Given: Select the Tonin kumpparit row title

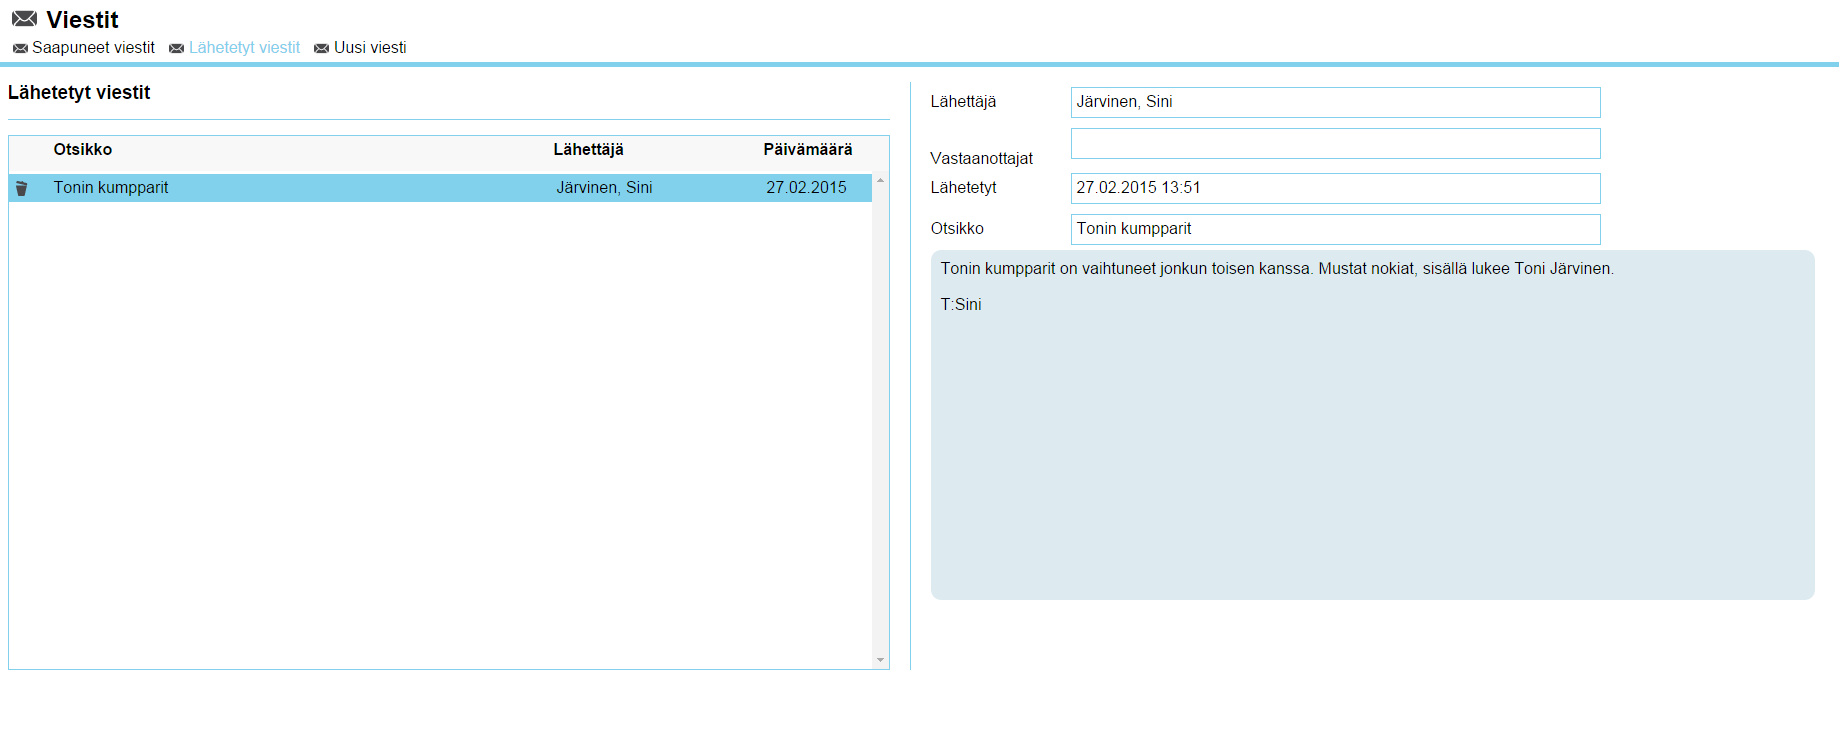Looking at the screenshot, I should click(111, 187).
